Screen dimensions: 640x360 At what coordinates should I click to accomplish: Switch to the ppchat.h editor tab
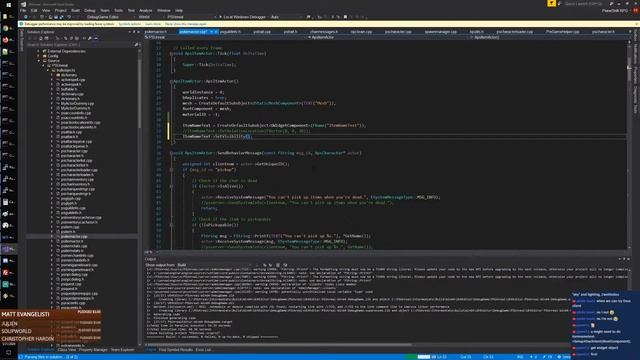tap(290, 32)
